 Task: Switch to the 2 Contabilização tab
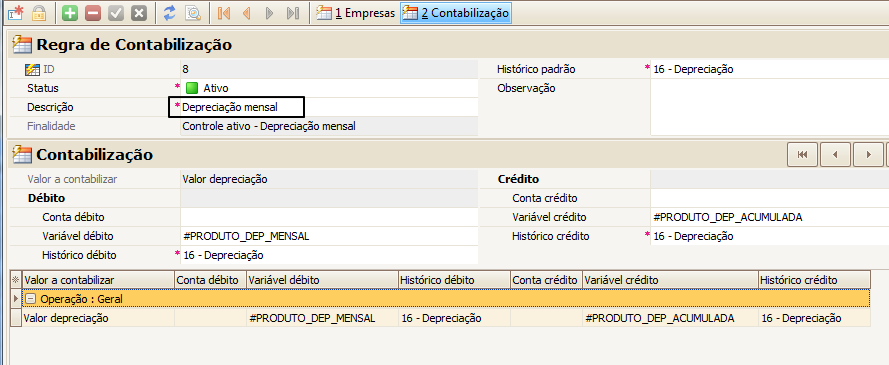coord(456,12)
